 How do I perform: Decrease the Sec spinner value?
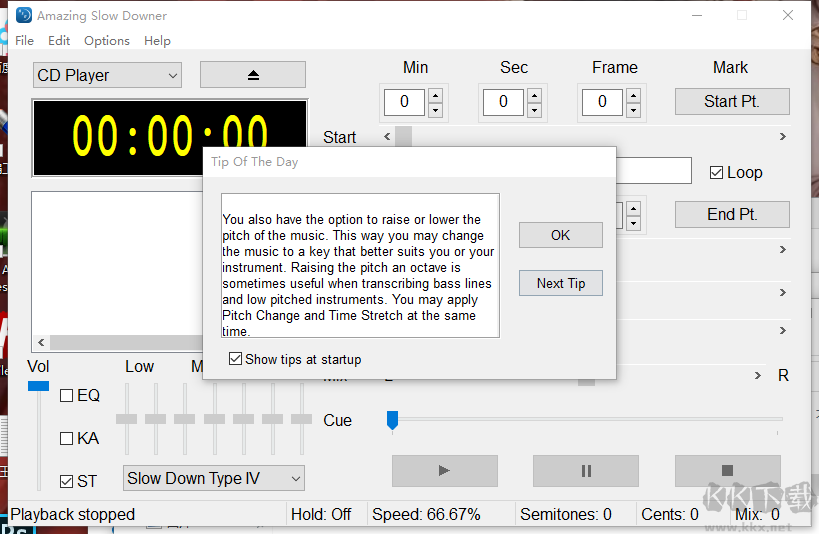click(x=534, y=108)
